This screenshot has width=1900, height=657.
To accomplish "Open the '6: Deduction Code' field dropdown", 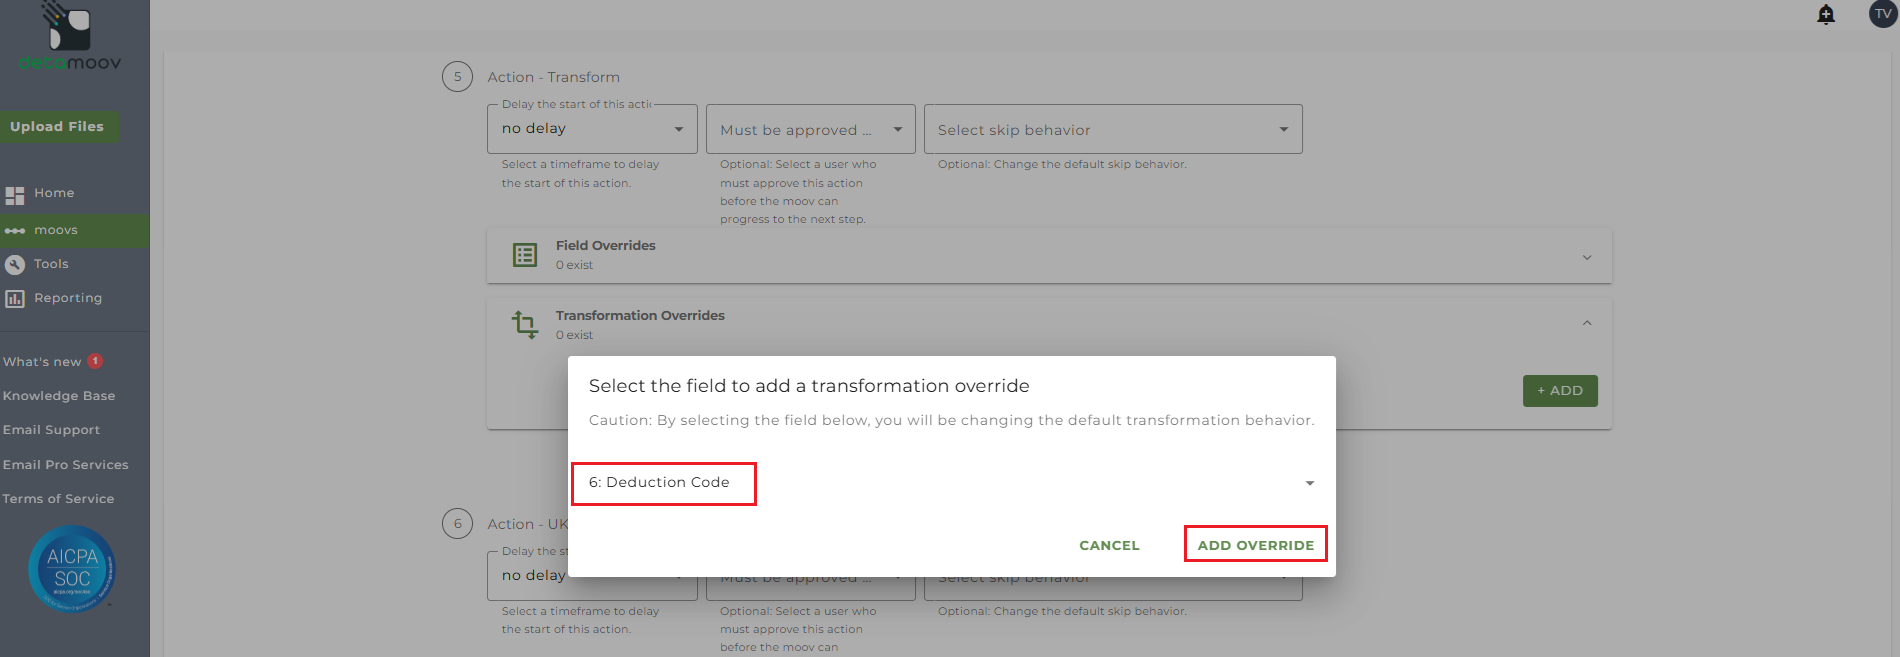I will click(950, 483).
